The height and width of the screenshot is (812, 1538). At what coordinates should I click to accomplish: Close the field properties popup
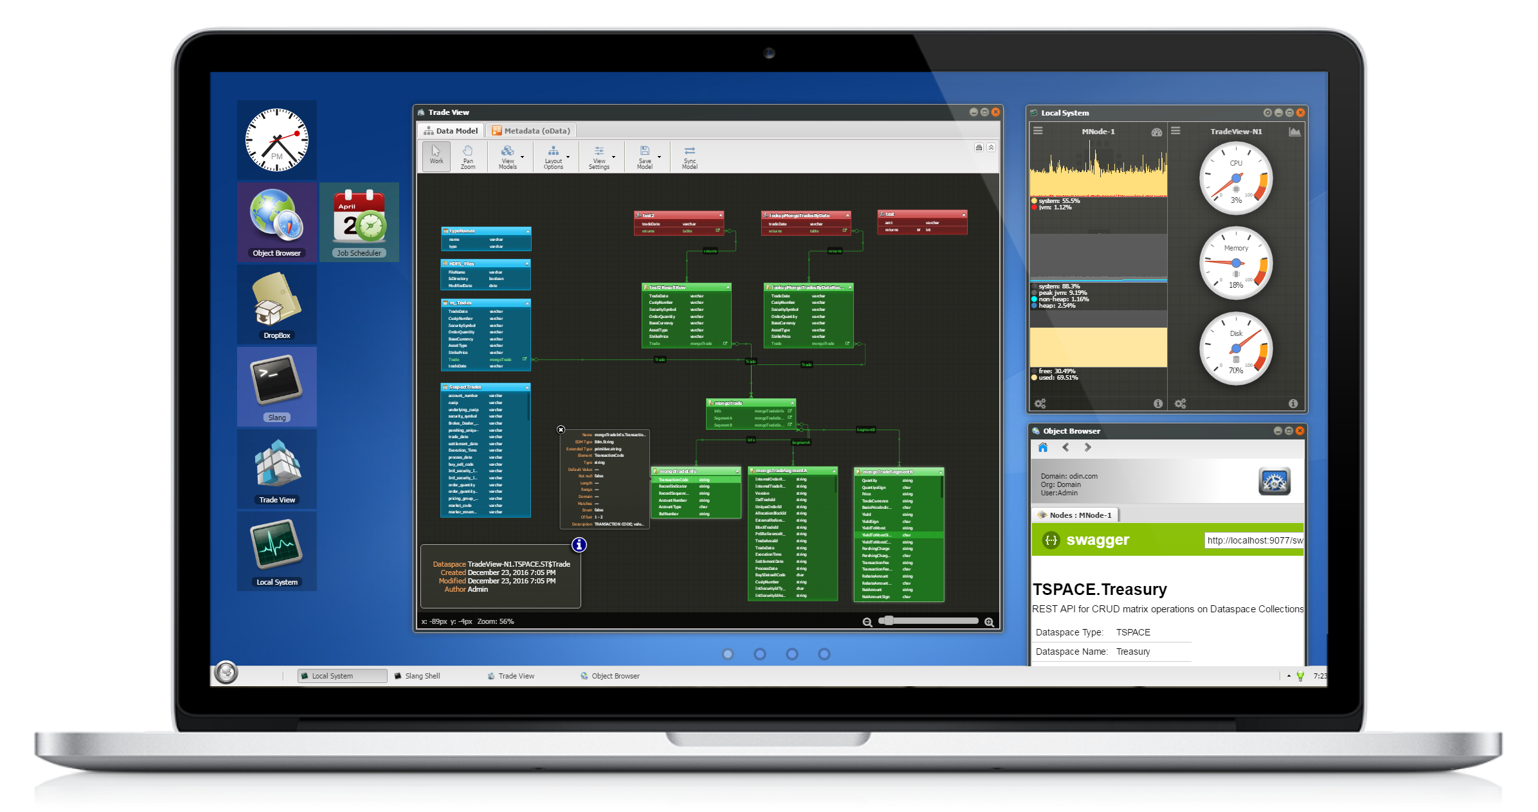click(x=561, y=429)
